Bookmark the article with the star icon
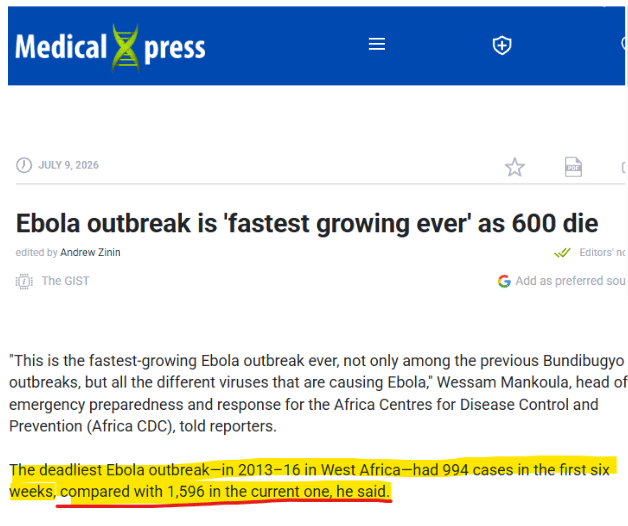The height and width of the screenshot is (526, 628). [x=514, y=167]
